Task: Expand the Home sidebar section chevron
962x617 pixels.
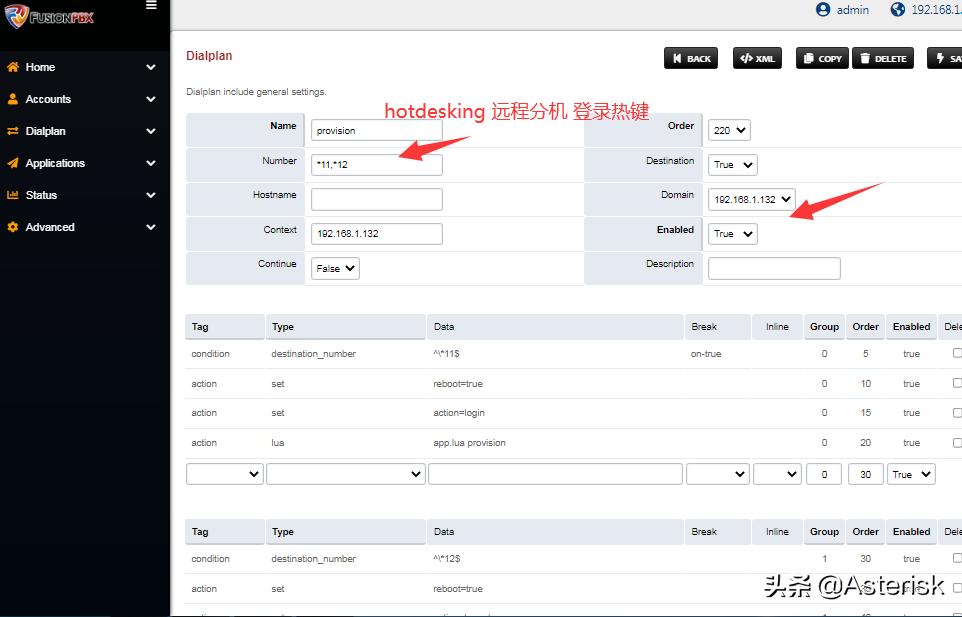Action: 151,66
